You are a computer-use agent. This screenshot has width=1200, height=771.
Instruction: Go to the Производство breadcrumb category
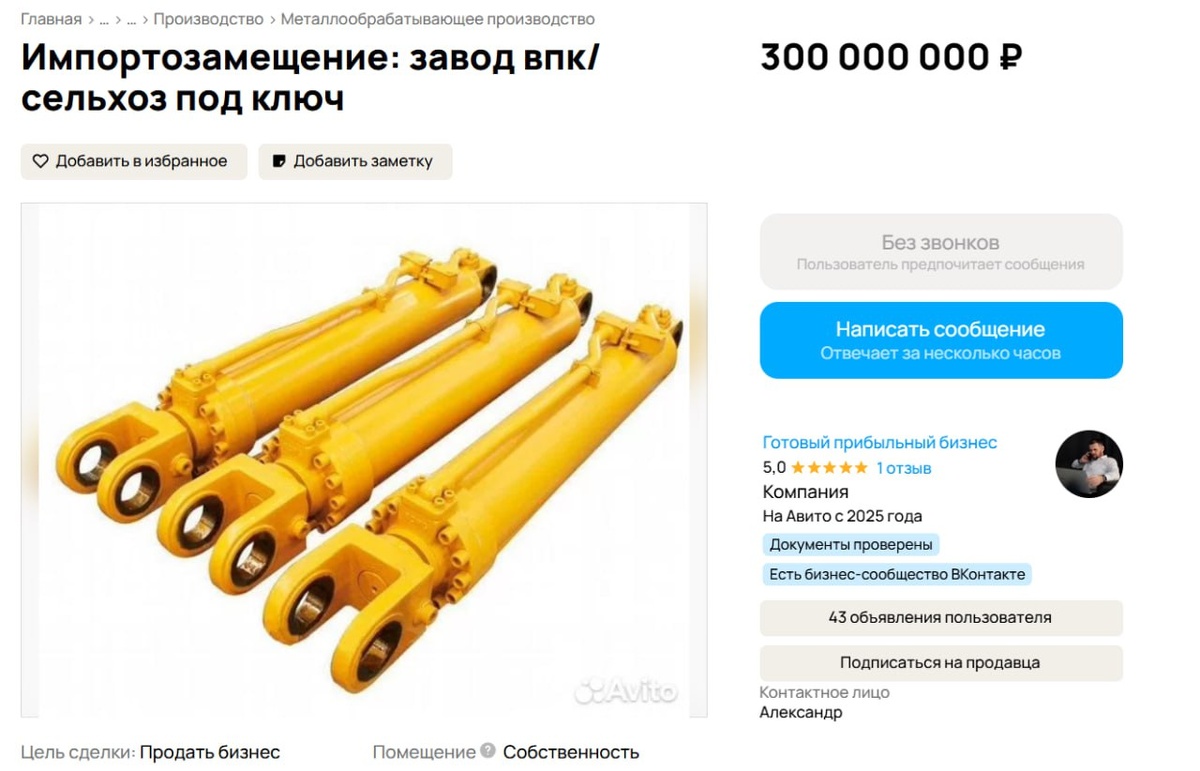click(x=208, y=19)
